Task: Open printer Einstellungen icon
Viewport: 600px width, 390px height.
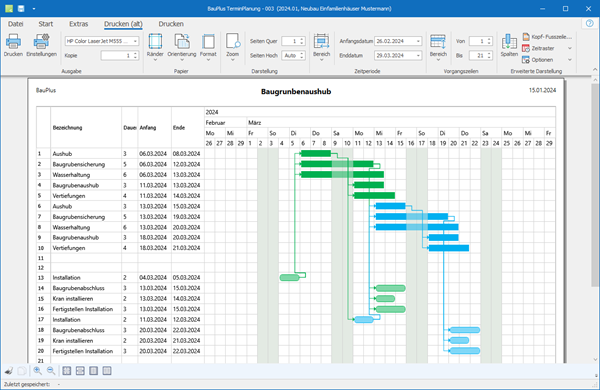Action: (41, 41)
